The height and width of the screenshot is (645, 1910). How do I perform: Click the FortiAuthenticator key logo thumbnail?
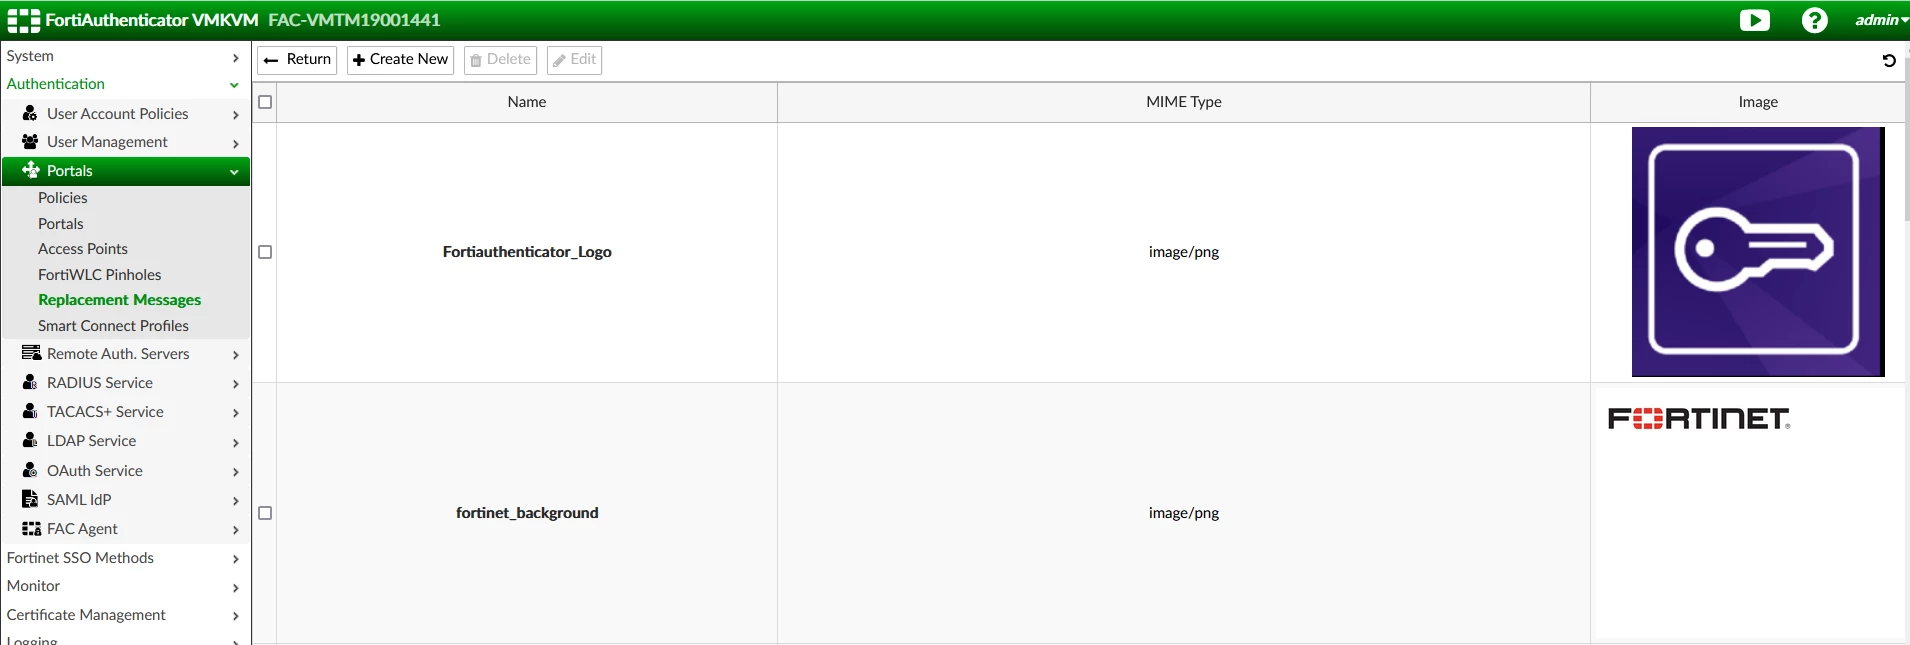[x=1758, y=252]
